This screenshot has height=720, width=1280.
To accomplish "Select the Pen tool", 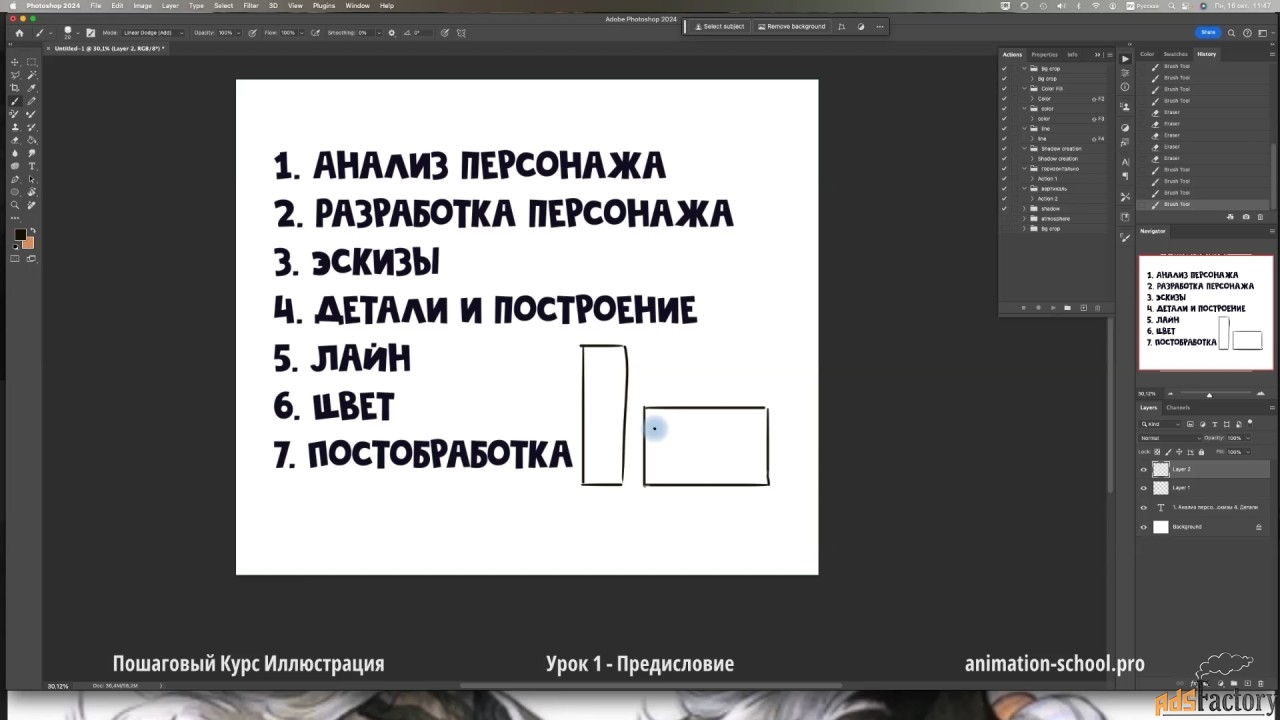I will (15, 179).
